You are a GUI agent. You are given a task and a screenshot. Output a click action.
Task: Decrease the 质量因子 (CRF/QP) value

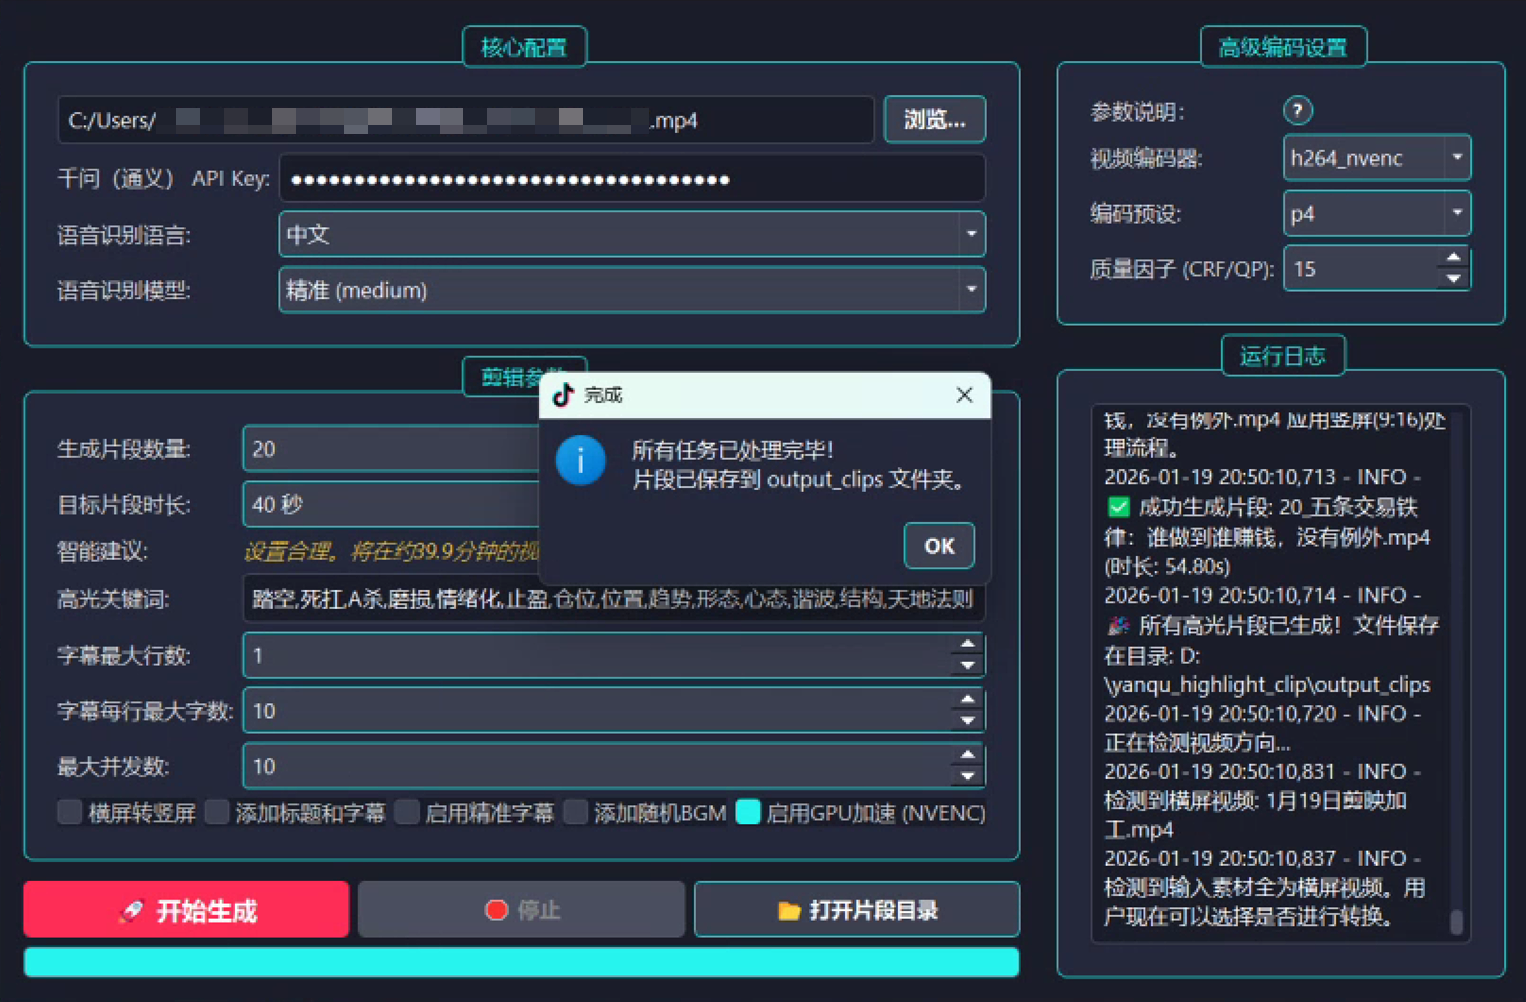(x=1453, y=279)
